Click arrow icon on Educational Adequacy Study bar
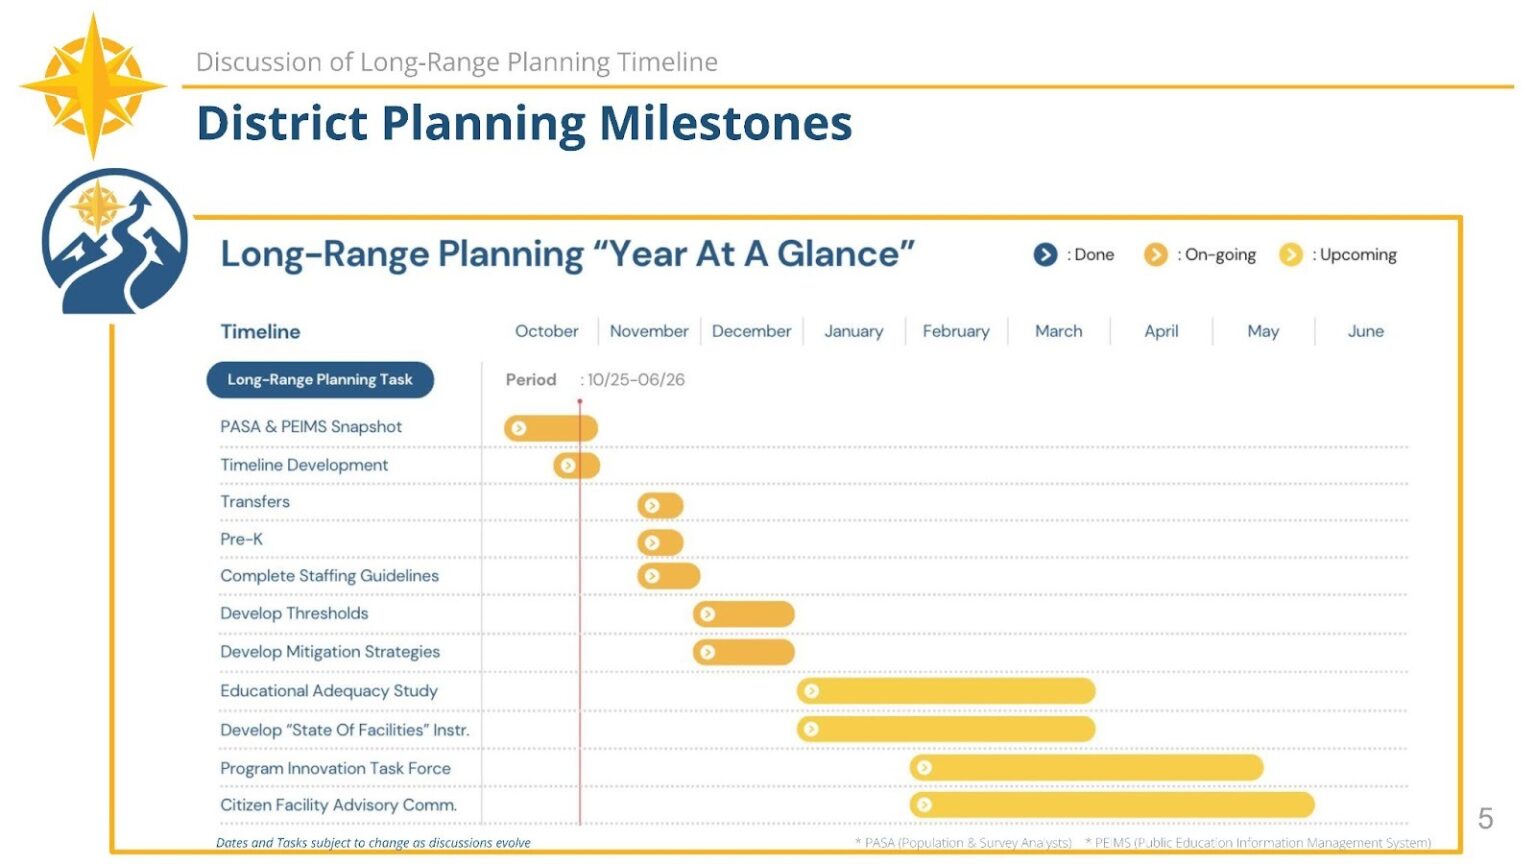Viewport: 1536px width, 864px height. click(x=811, y=691)
